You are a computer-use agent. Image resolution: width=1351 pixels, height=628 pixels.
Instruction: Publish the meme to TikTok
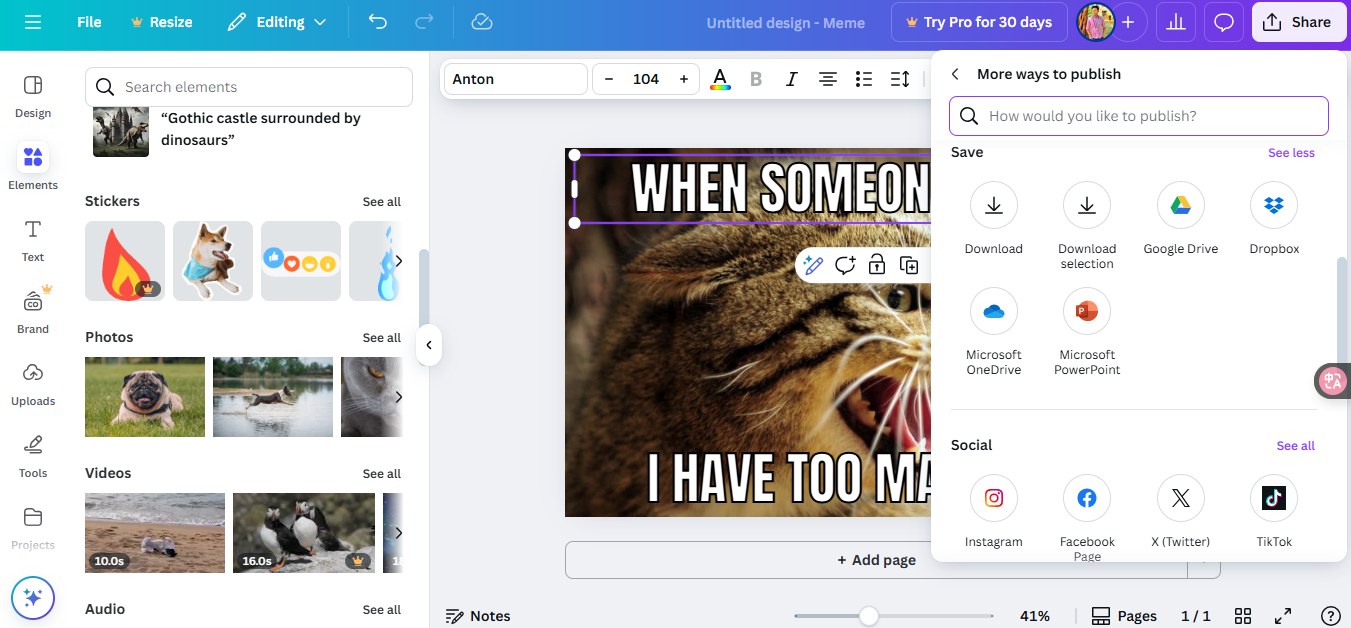[1273, 497]
